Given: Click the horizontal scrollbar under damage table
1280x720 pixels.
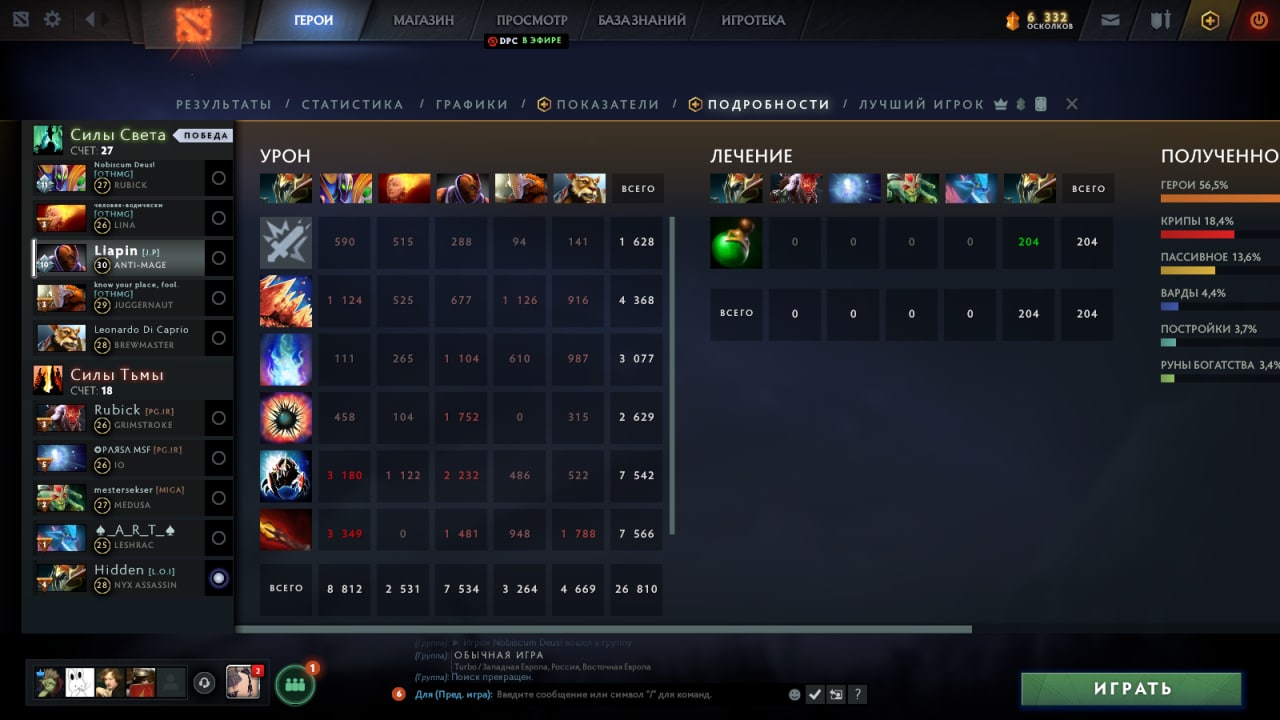Looking at the screenshot, I should (x=604, y=630).
